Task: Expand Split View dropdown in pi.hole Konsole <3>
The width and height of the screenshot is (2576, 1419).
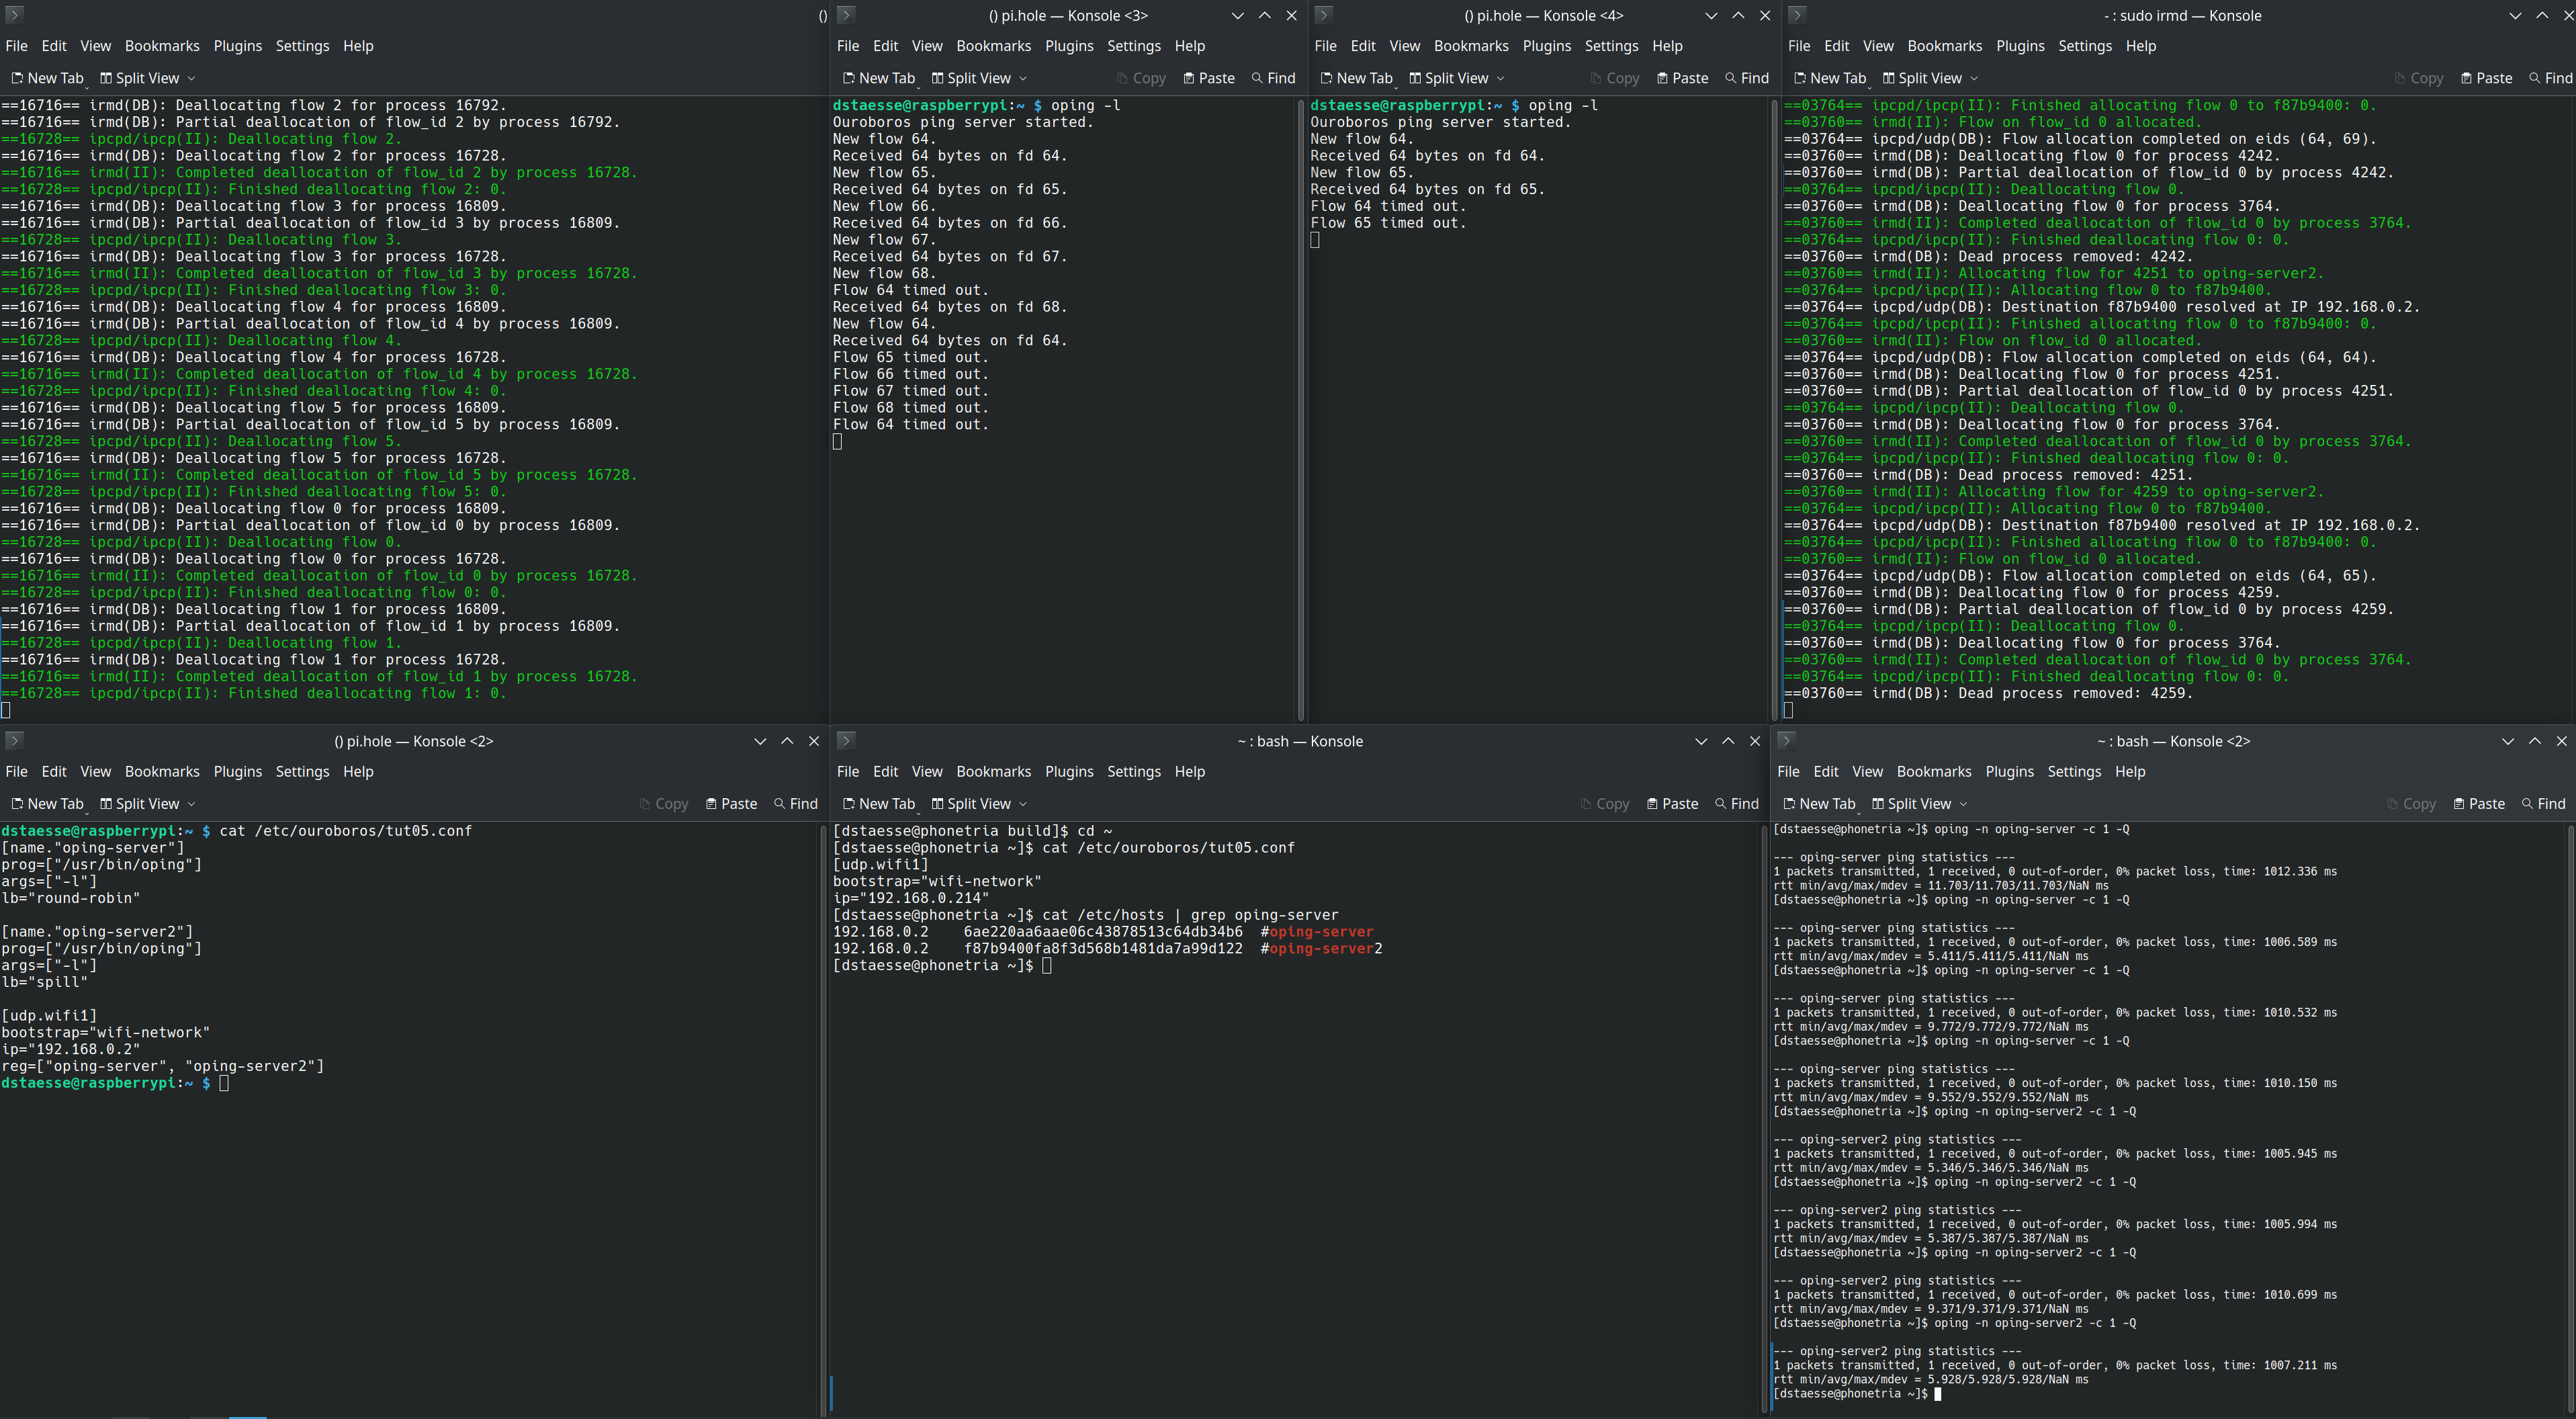Action: [x=1023, y=78]
